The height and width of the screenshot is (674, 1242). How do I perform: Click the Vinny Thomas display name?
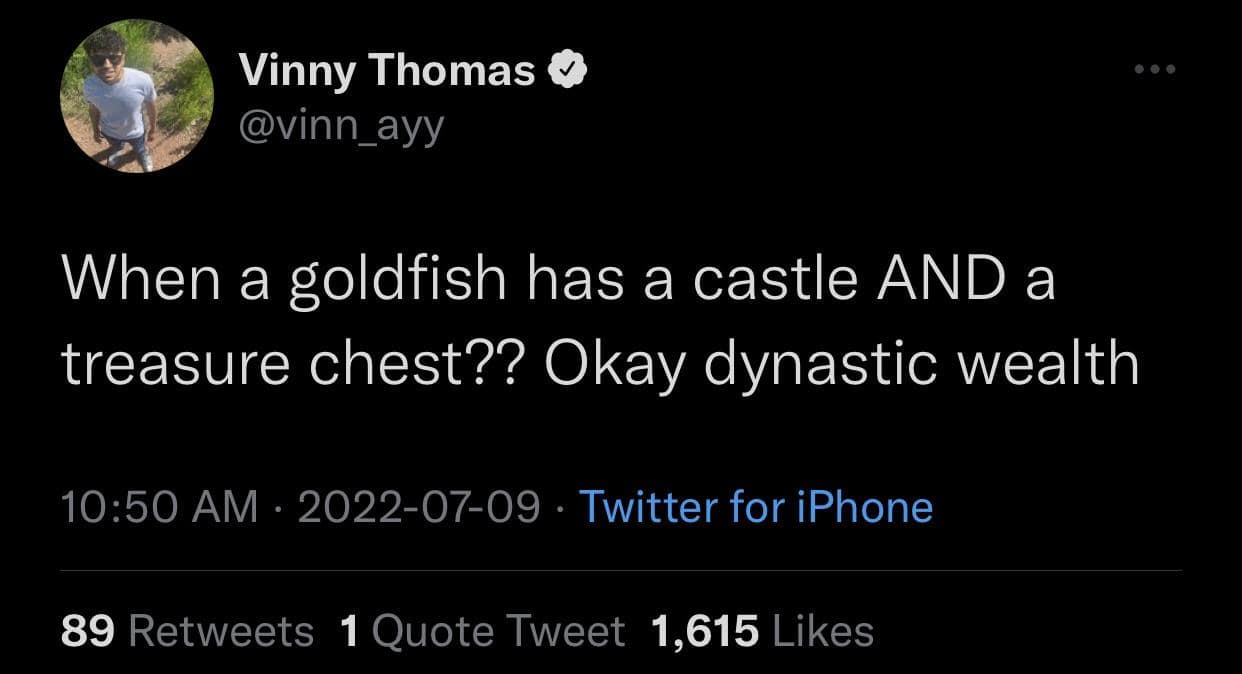coord(387,70)
